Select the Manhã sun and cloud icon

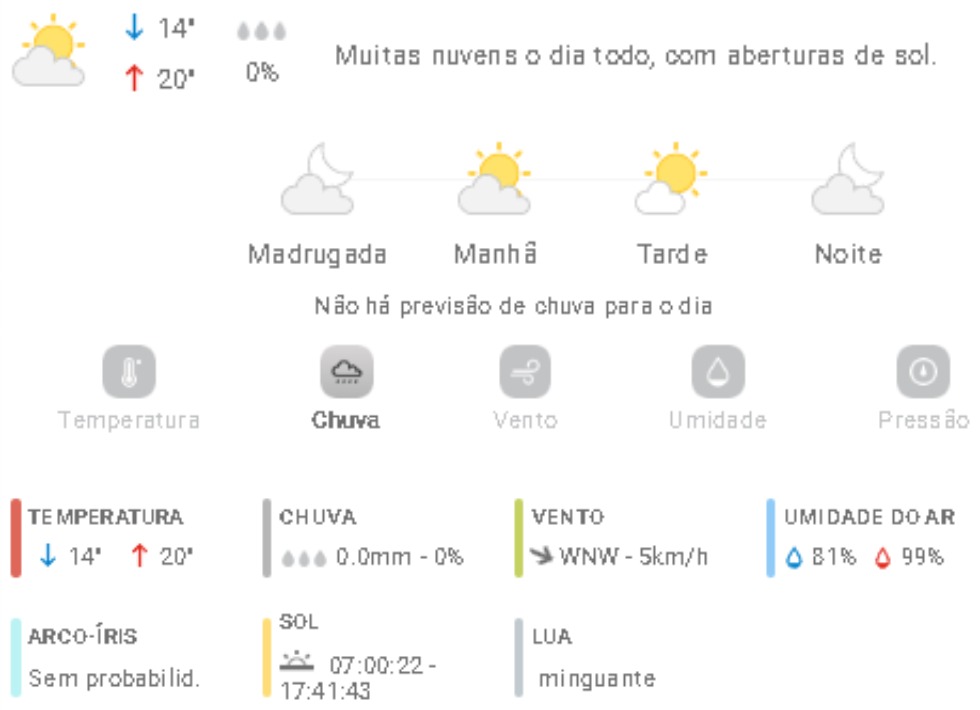tap(495, 180)
